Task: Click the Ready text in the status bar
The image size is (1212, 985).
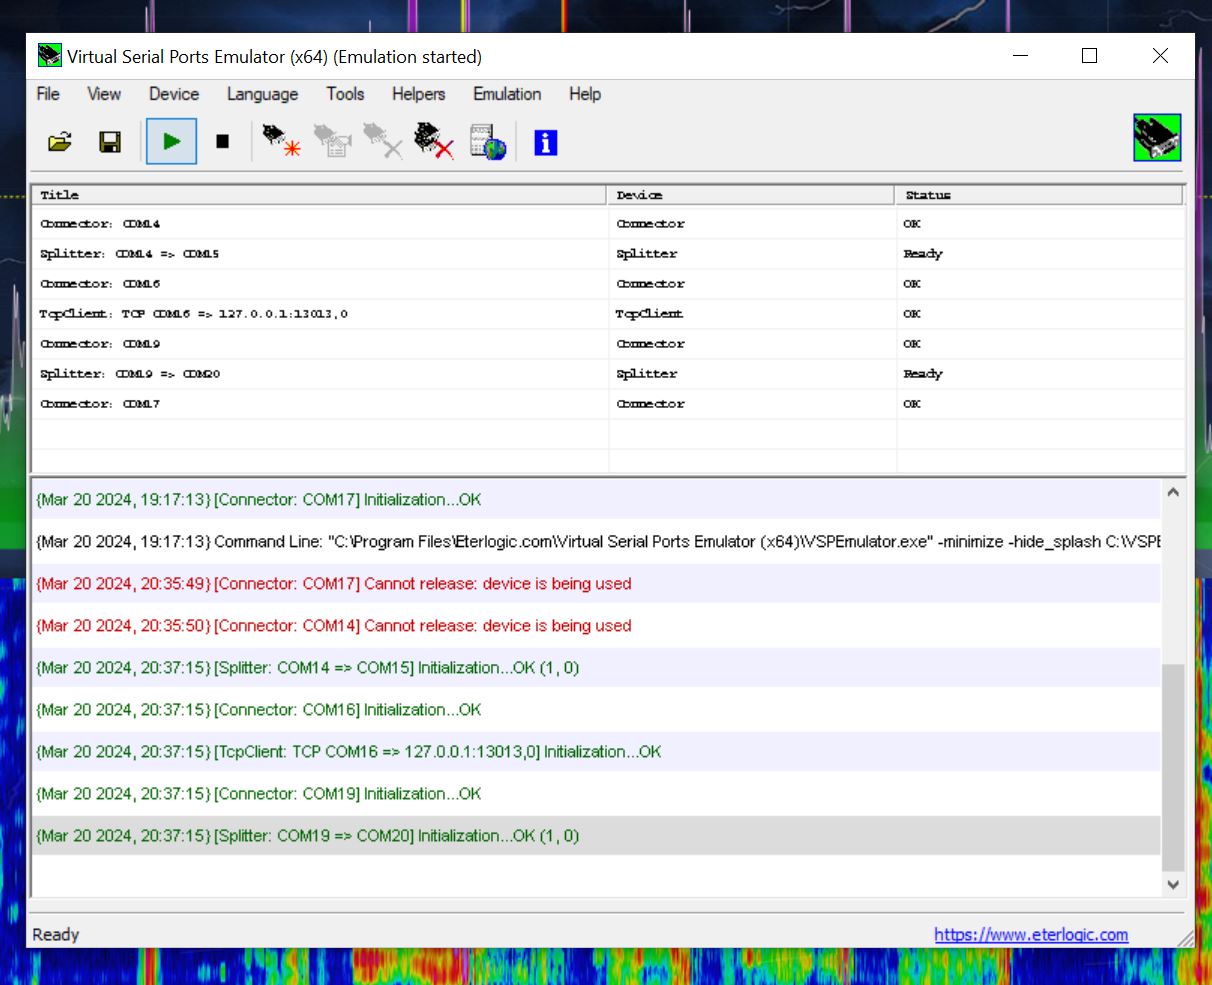Action: pos(56,935)
